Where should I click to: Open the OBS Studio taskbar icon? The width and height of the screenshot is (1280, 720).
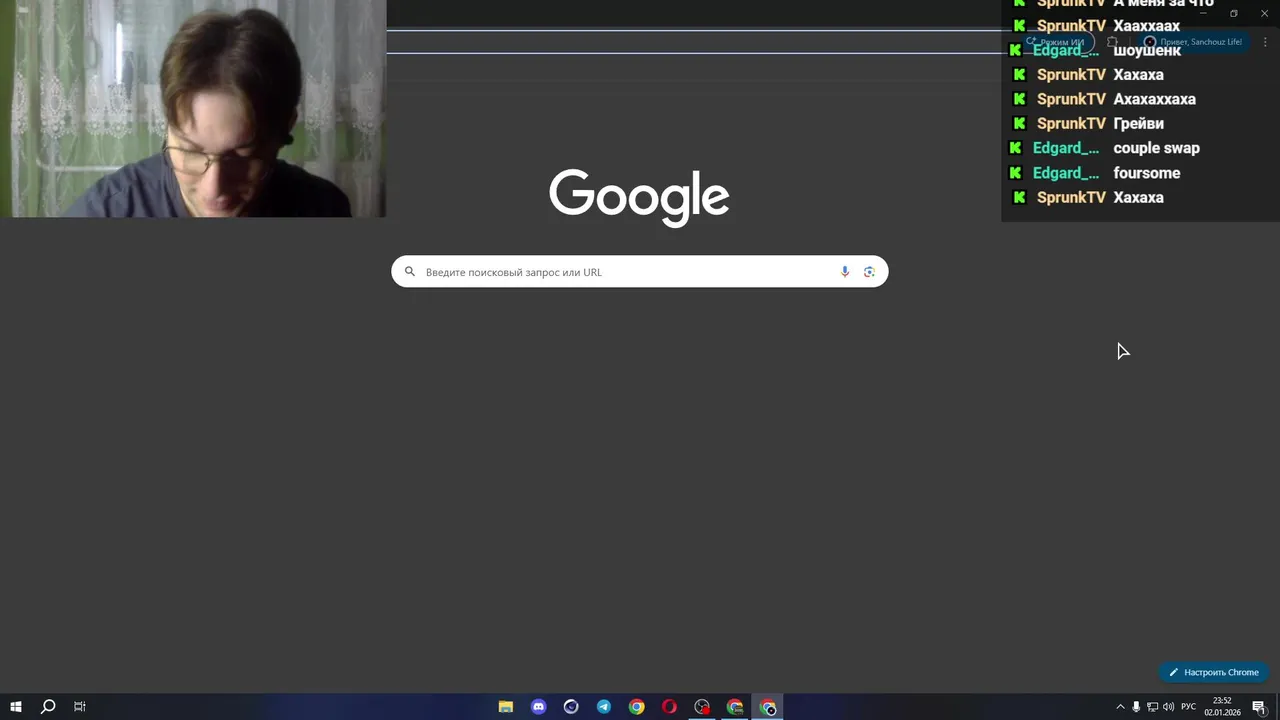tap(702, 707)
